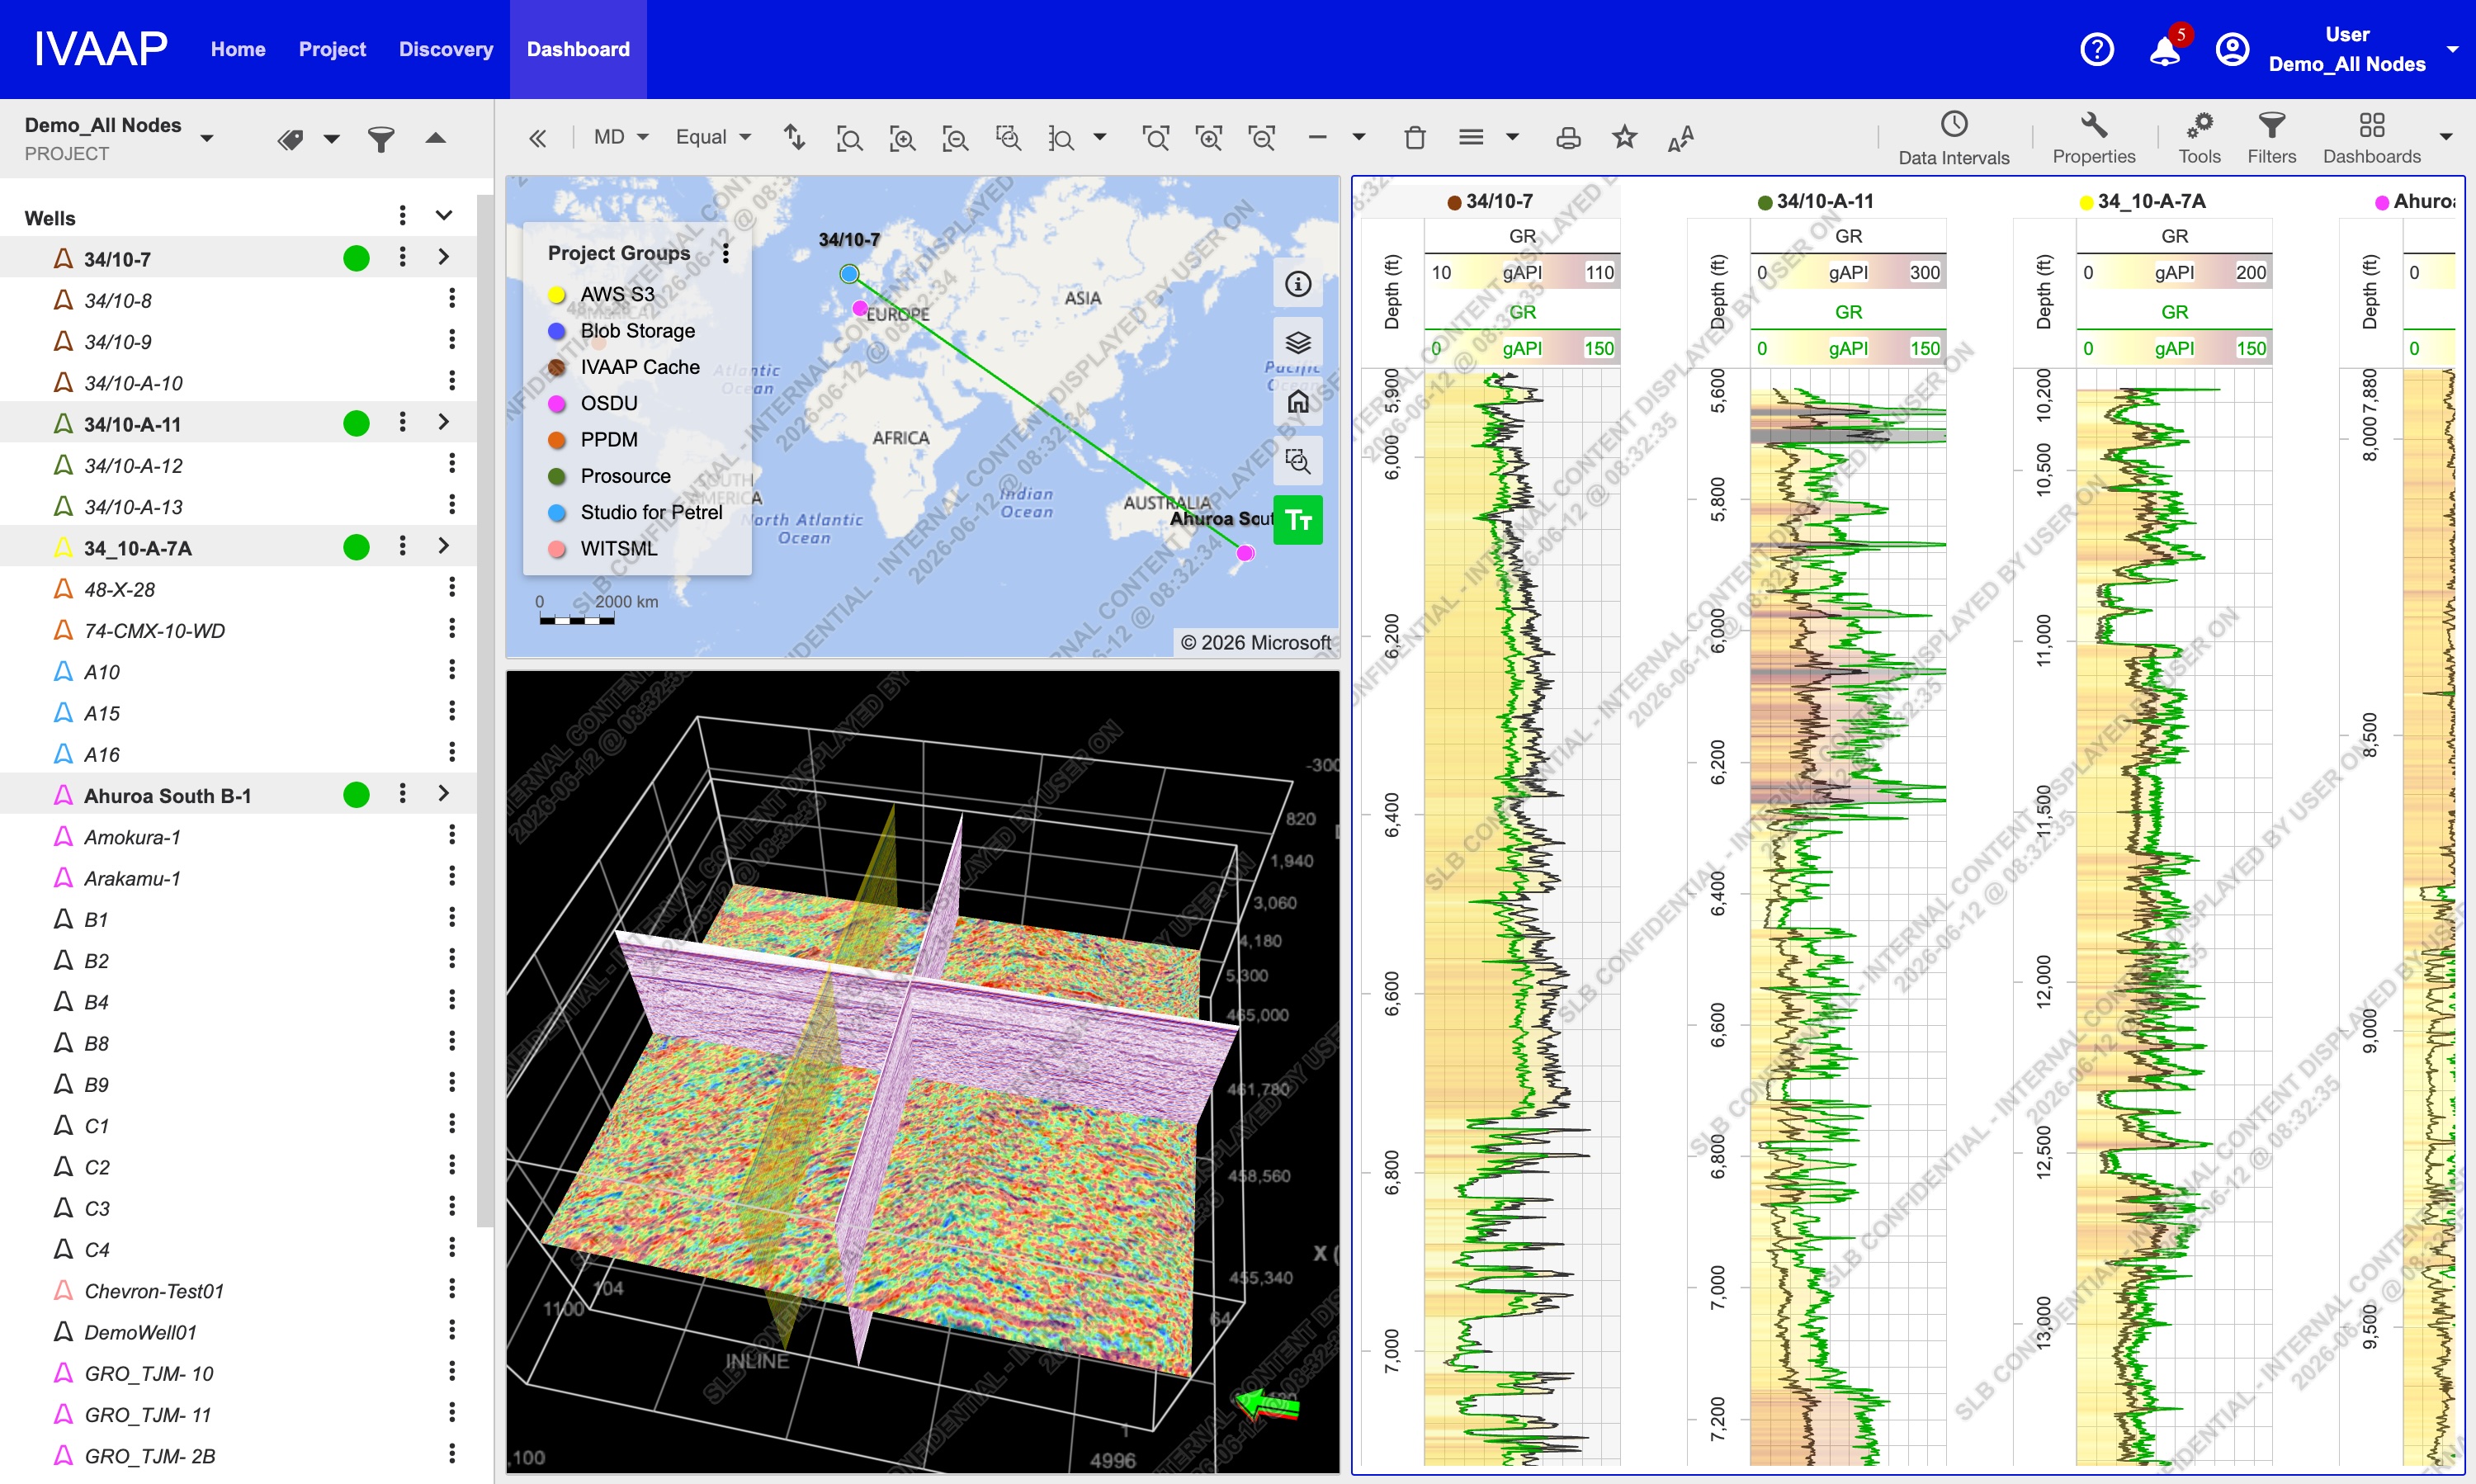Open Properties wrench panel
Viewport: 2476px width, 1484px height.
pyautogui.click(x=2094, y=139)
